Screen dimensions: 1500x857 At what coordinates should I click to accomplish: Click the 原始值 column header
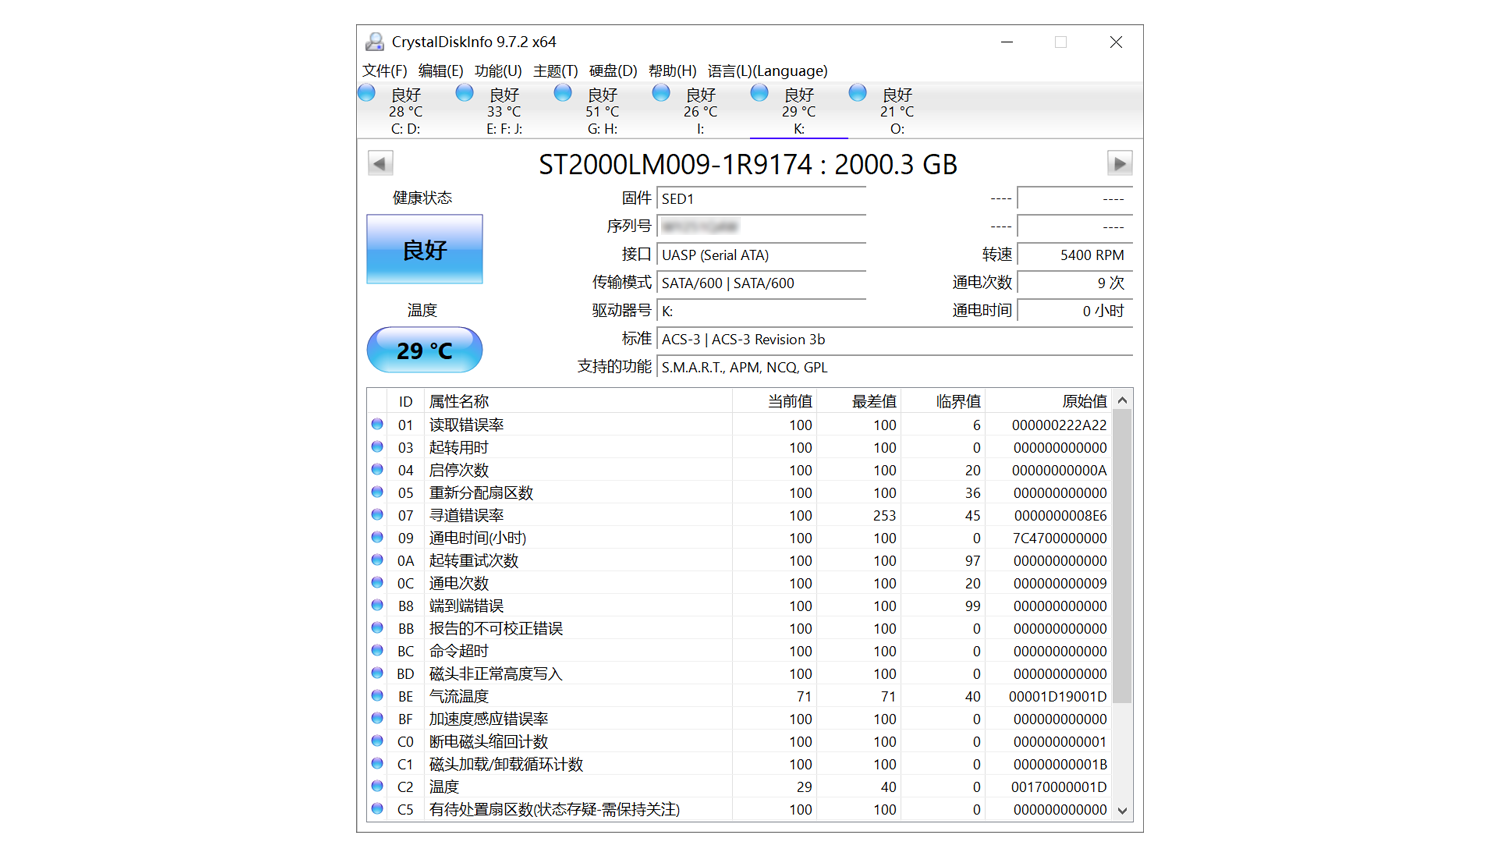[x=1049, y=401]
